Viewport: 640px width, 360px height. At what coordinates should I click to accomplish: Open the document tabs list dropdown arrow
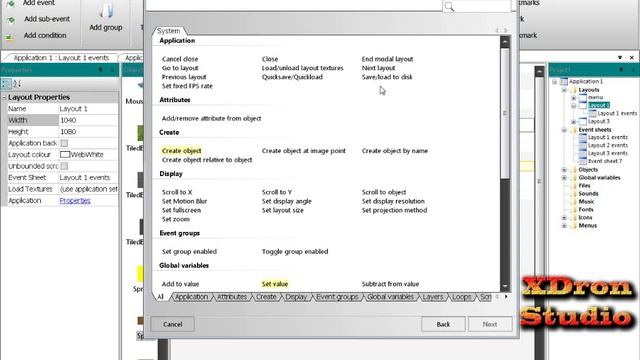620,58
